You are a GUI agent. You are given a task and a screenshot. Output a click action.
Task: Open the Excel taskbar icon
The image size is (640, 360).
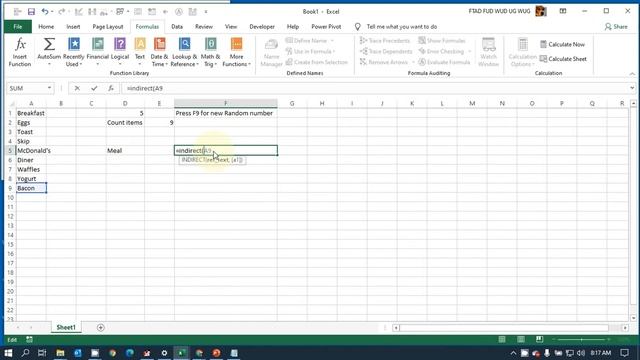(x=181, y=353)
